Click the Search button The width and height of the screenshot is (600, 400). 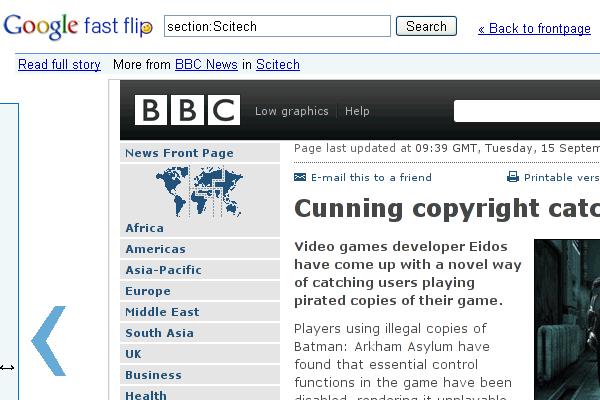pyautogui.click(x=426, y=26)
